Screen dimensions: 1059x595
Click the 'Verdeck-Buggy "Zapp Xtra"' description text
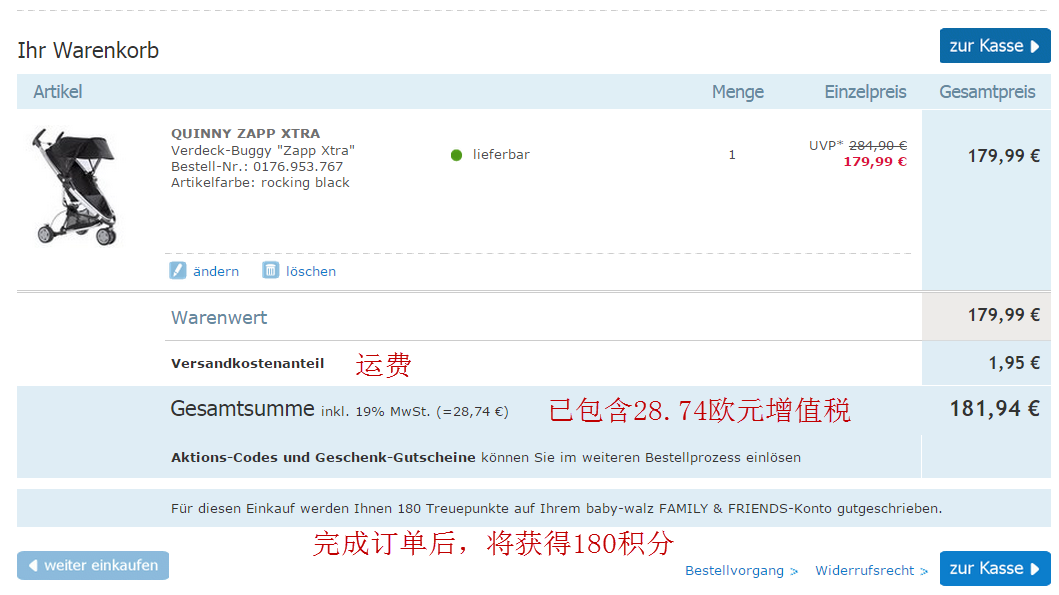tap(263, 151)
